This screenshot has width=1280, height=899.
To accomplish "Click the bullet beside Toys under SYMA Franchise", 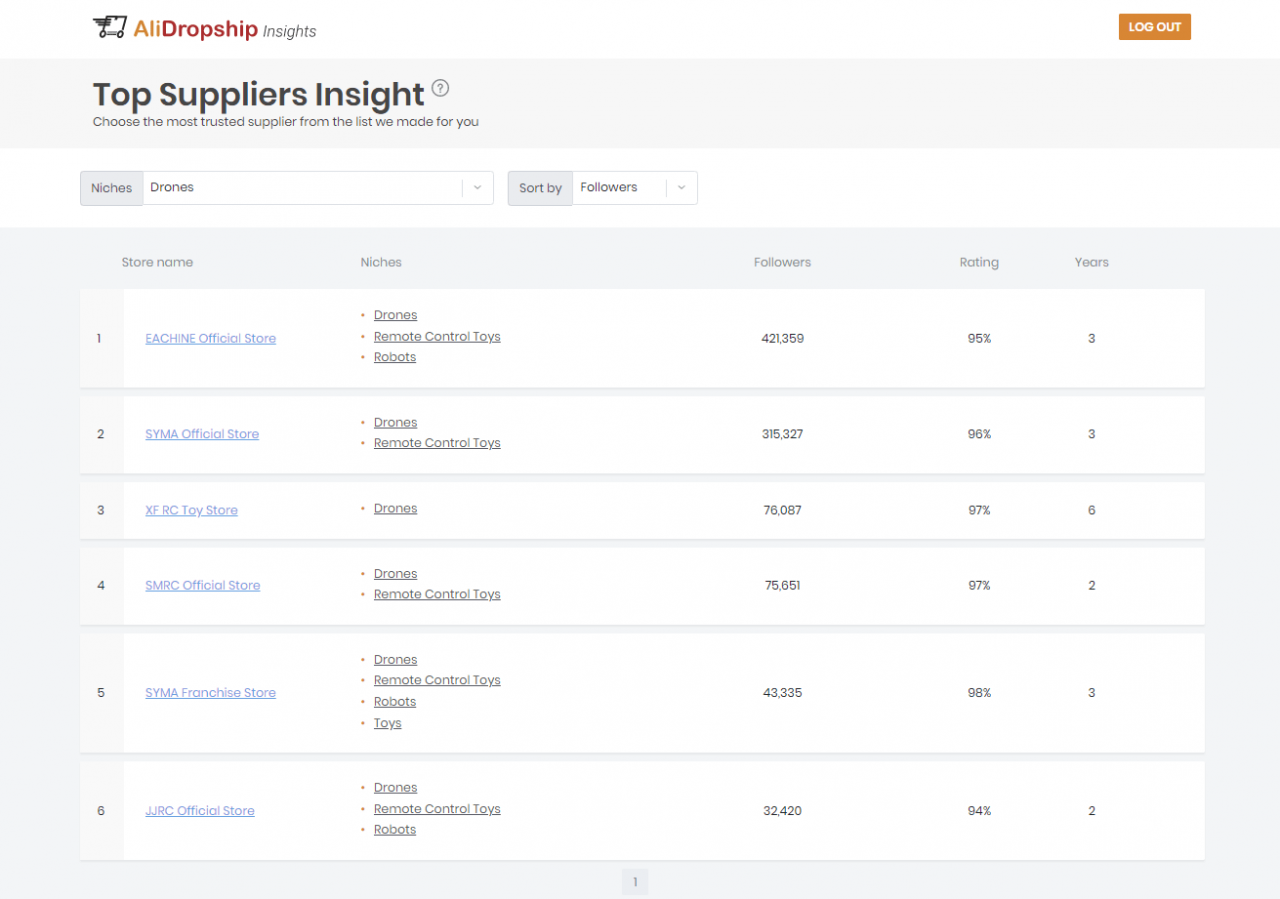I will tap(364, 723).
